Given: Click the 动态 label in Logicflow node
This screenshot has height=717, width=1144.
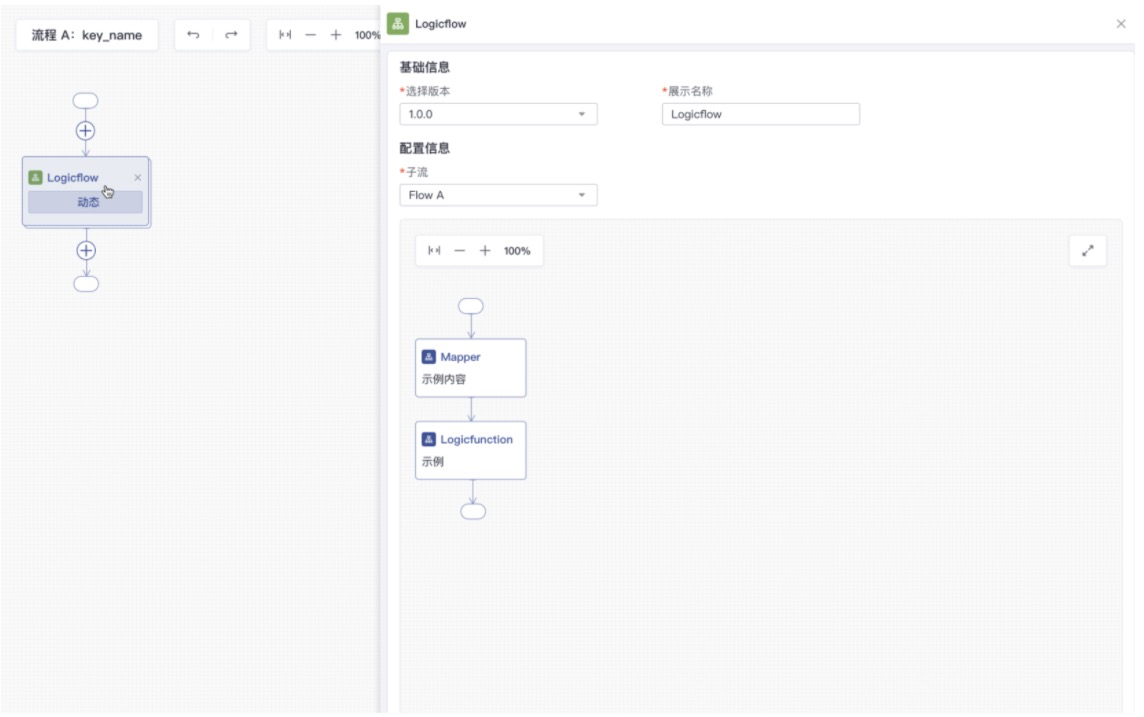Looking at the screenshot, I should click(x=86, y=202).
